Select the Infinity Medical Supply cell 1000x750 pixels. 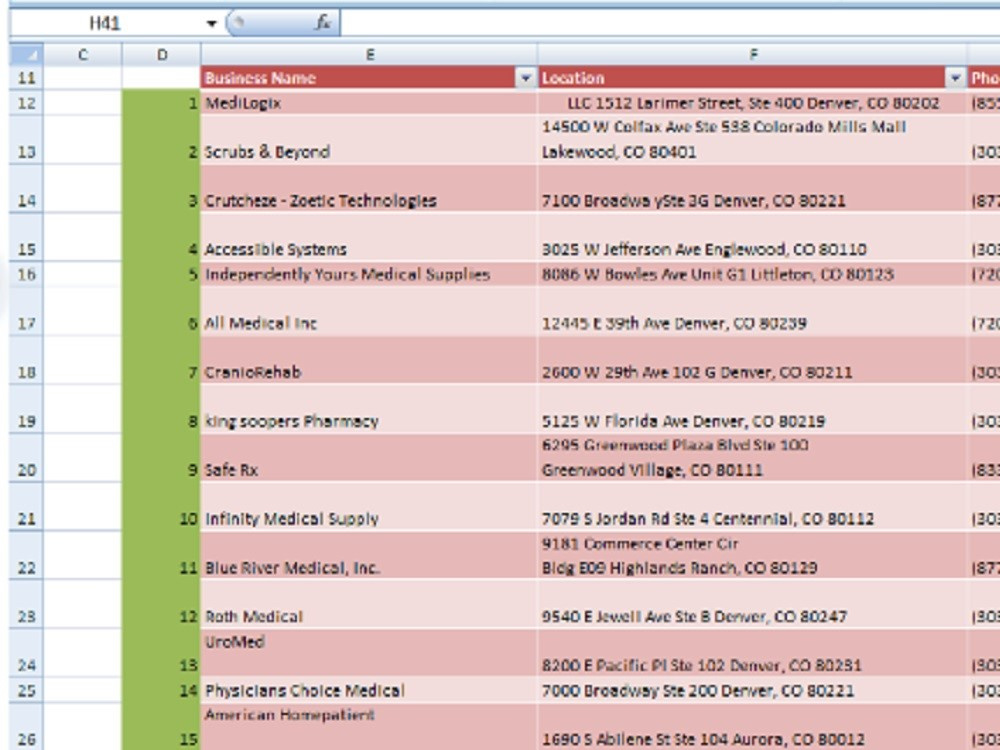(x=369, y=506)
